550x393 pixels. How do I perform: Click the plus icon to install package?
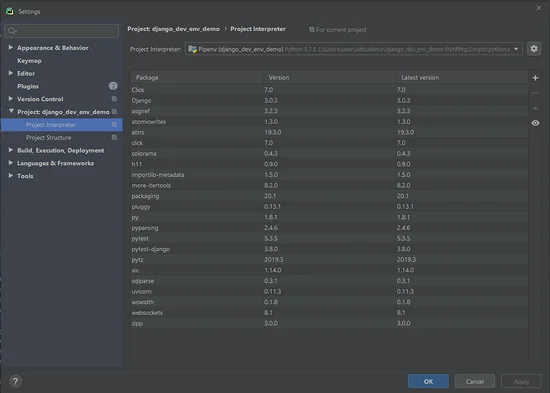[535, 78]
